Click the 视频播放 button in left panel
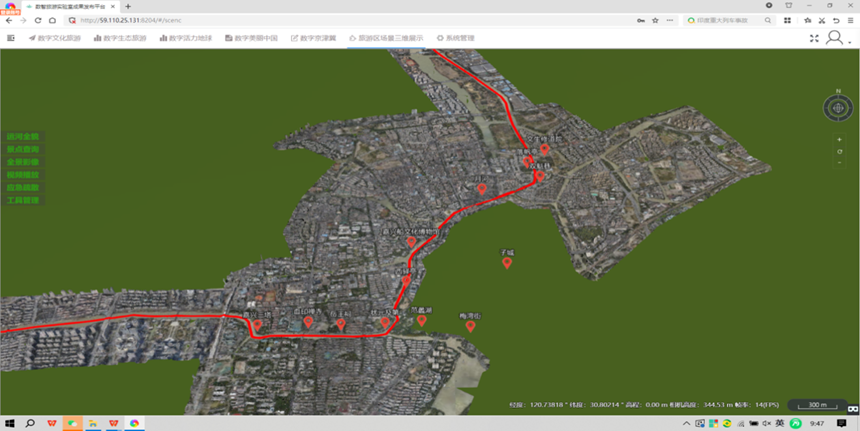860x431 pixels. 22,174
